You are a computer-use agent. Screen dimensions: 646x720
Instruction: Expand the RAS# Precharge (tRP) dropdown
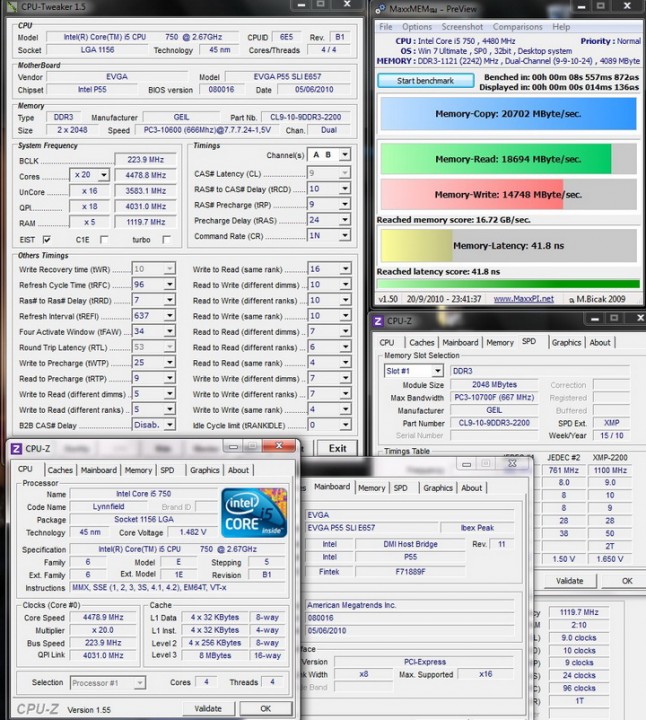point(344,204)
